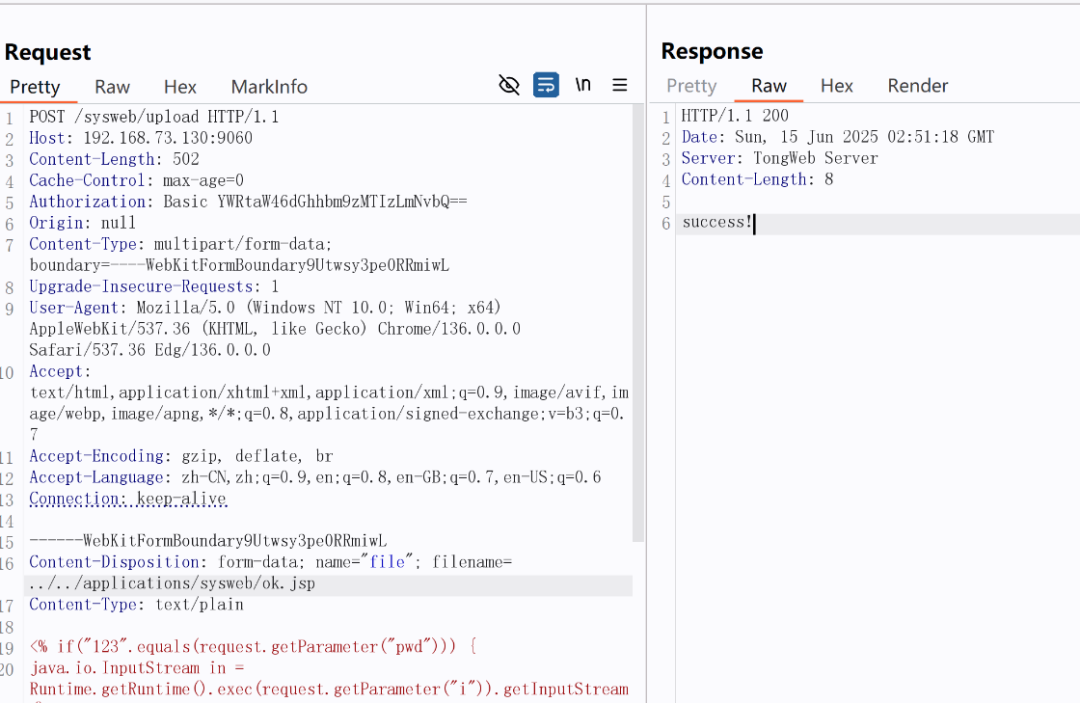1080x703 pixels.
Task: Click the Runtime.getRuntime().exec payload line
Action: [329, 690]
